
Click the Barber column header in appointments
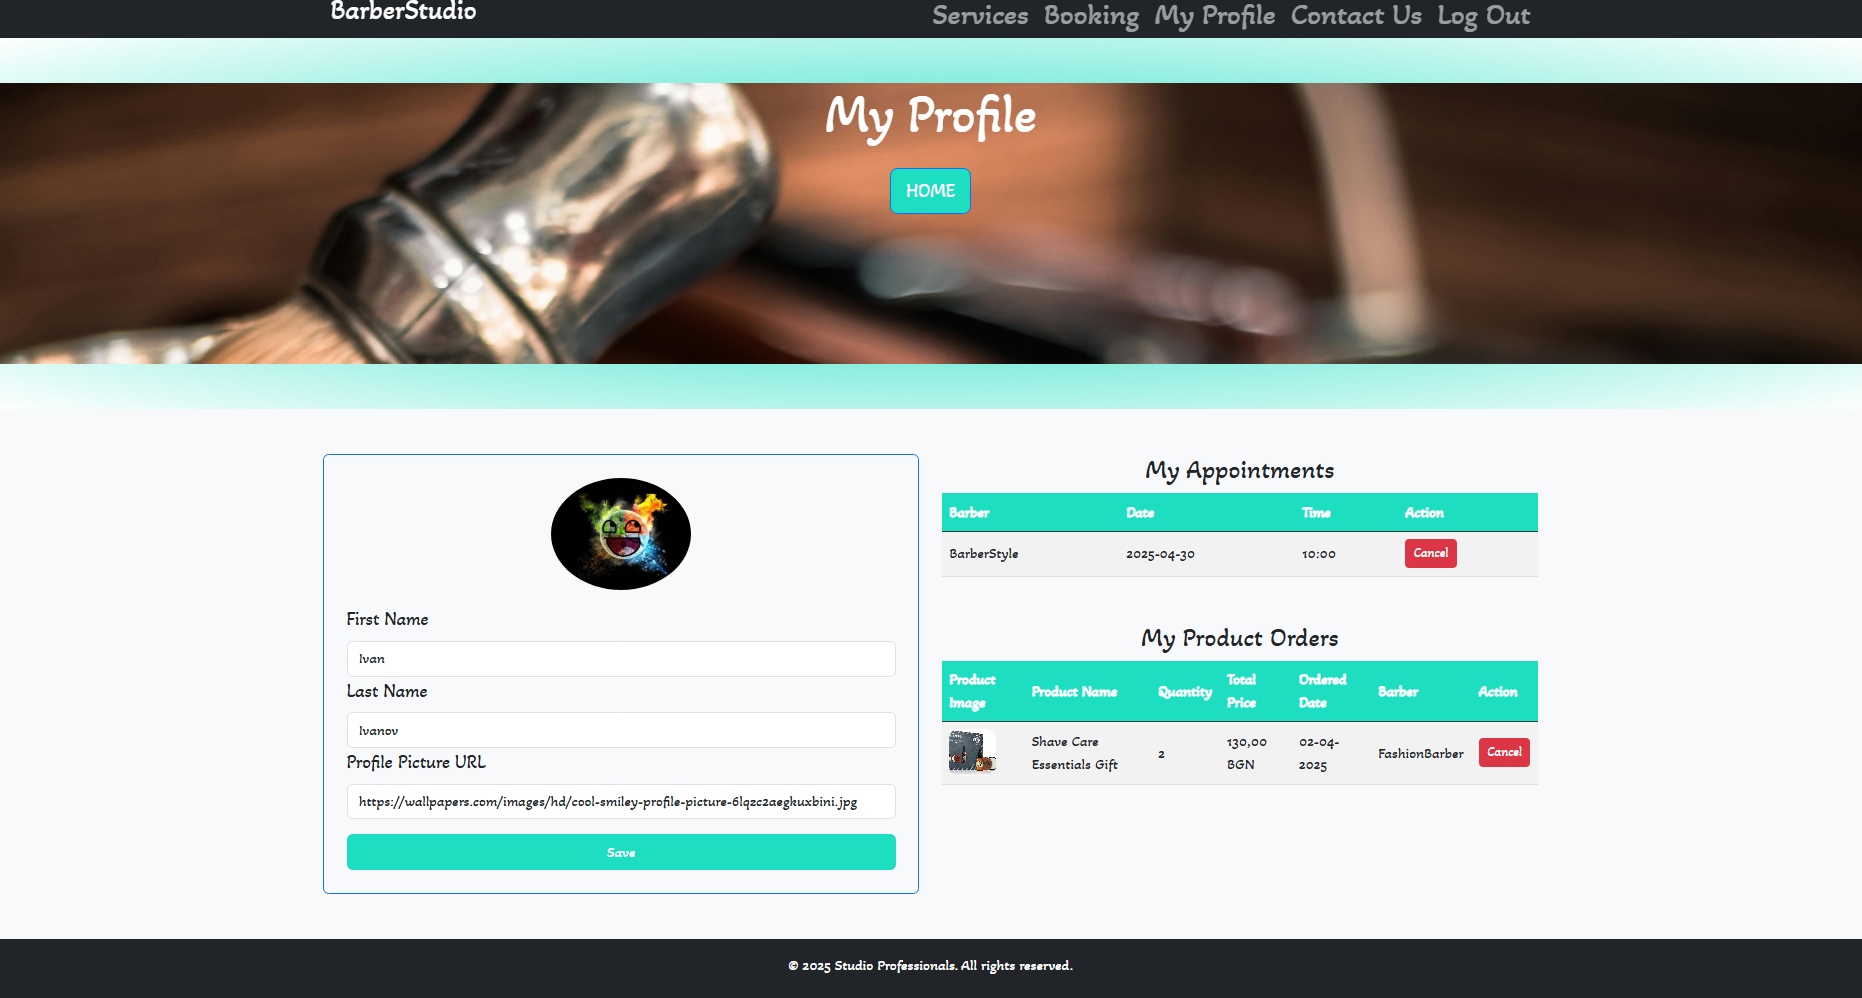tap(969, 513)
